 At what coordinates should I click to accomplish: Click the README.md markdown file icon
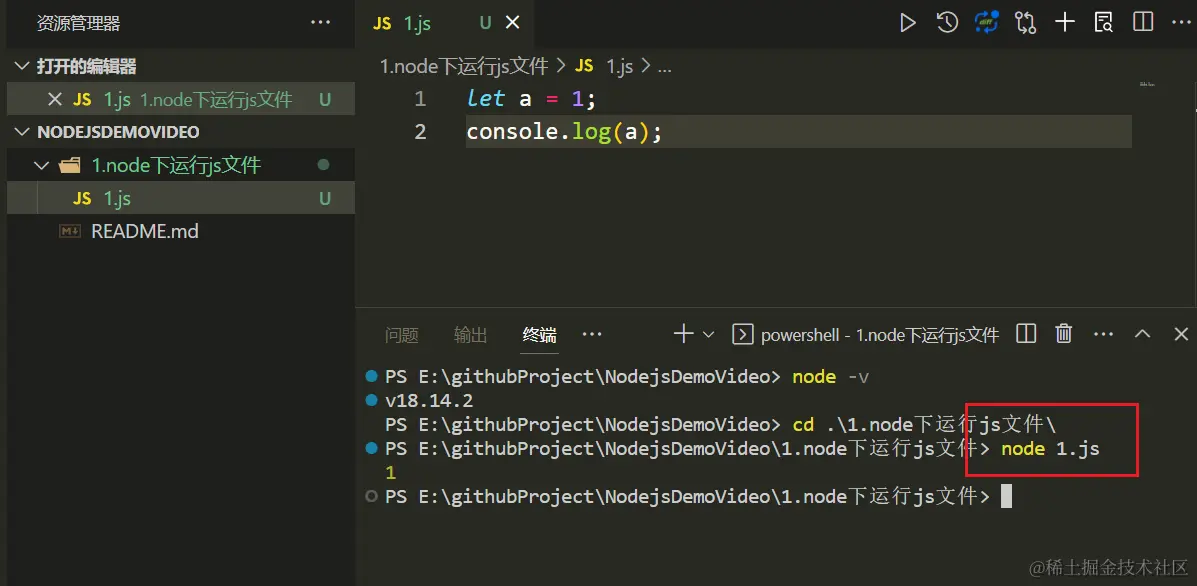(70, 231)
